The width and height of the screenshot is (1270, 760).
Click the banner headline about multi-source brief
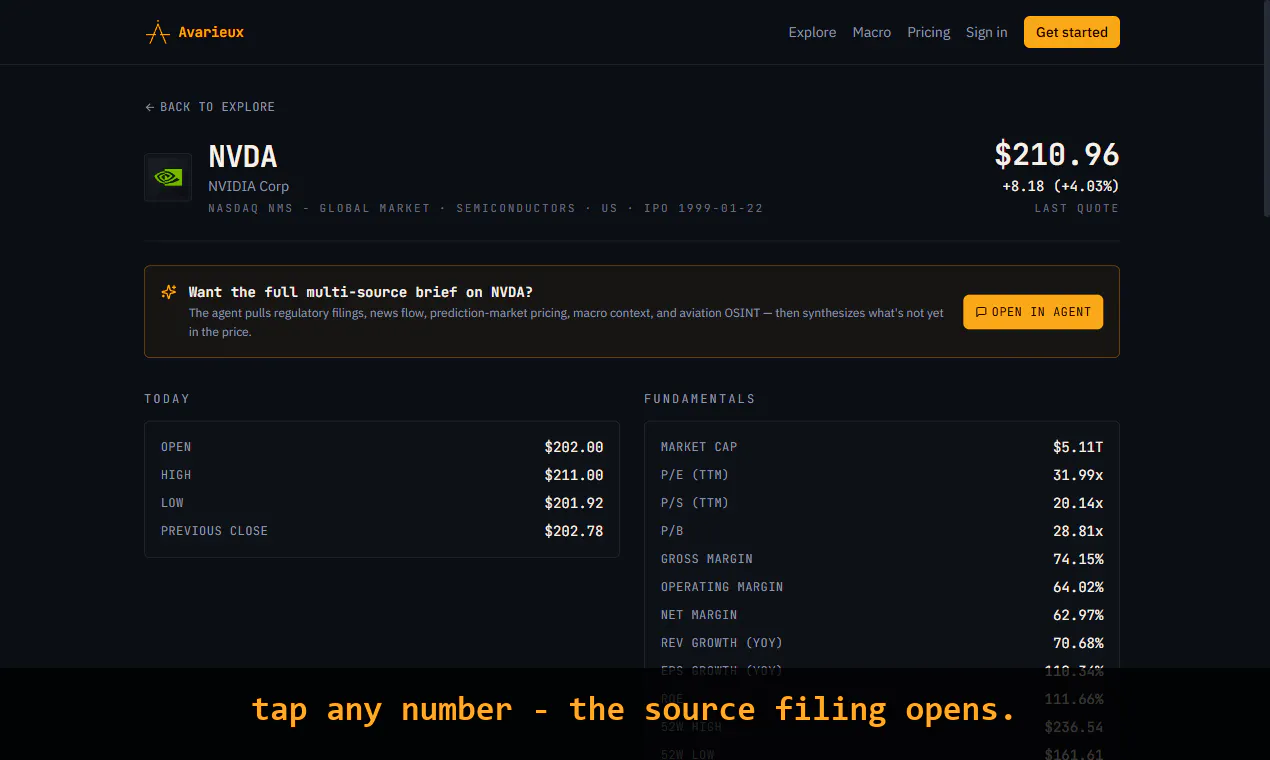(361, 292)
